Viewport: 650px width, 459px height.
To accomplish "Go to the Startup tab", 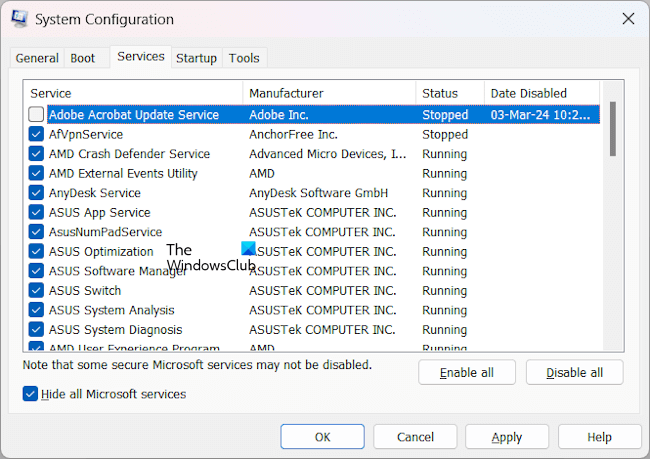I will 196,58.
